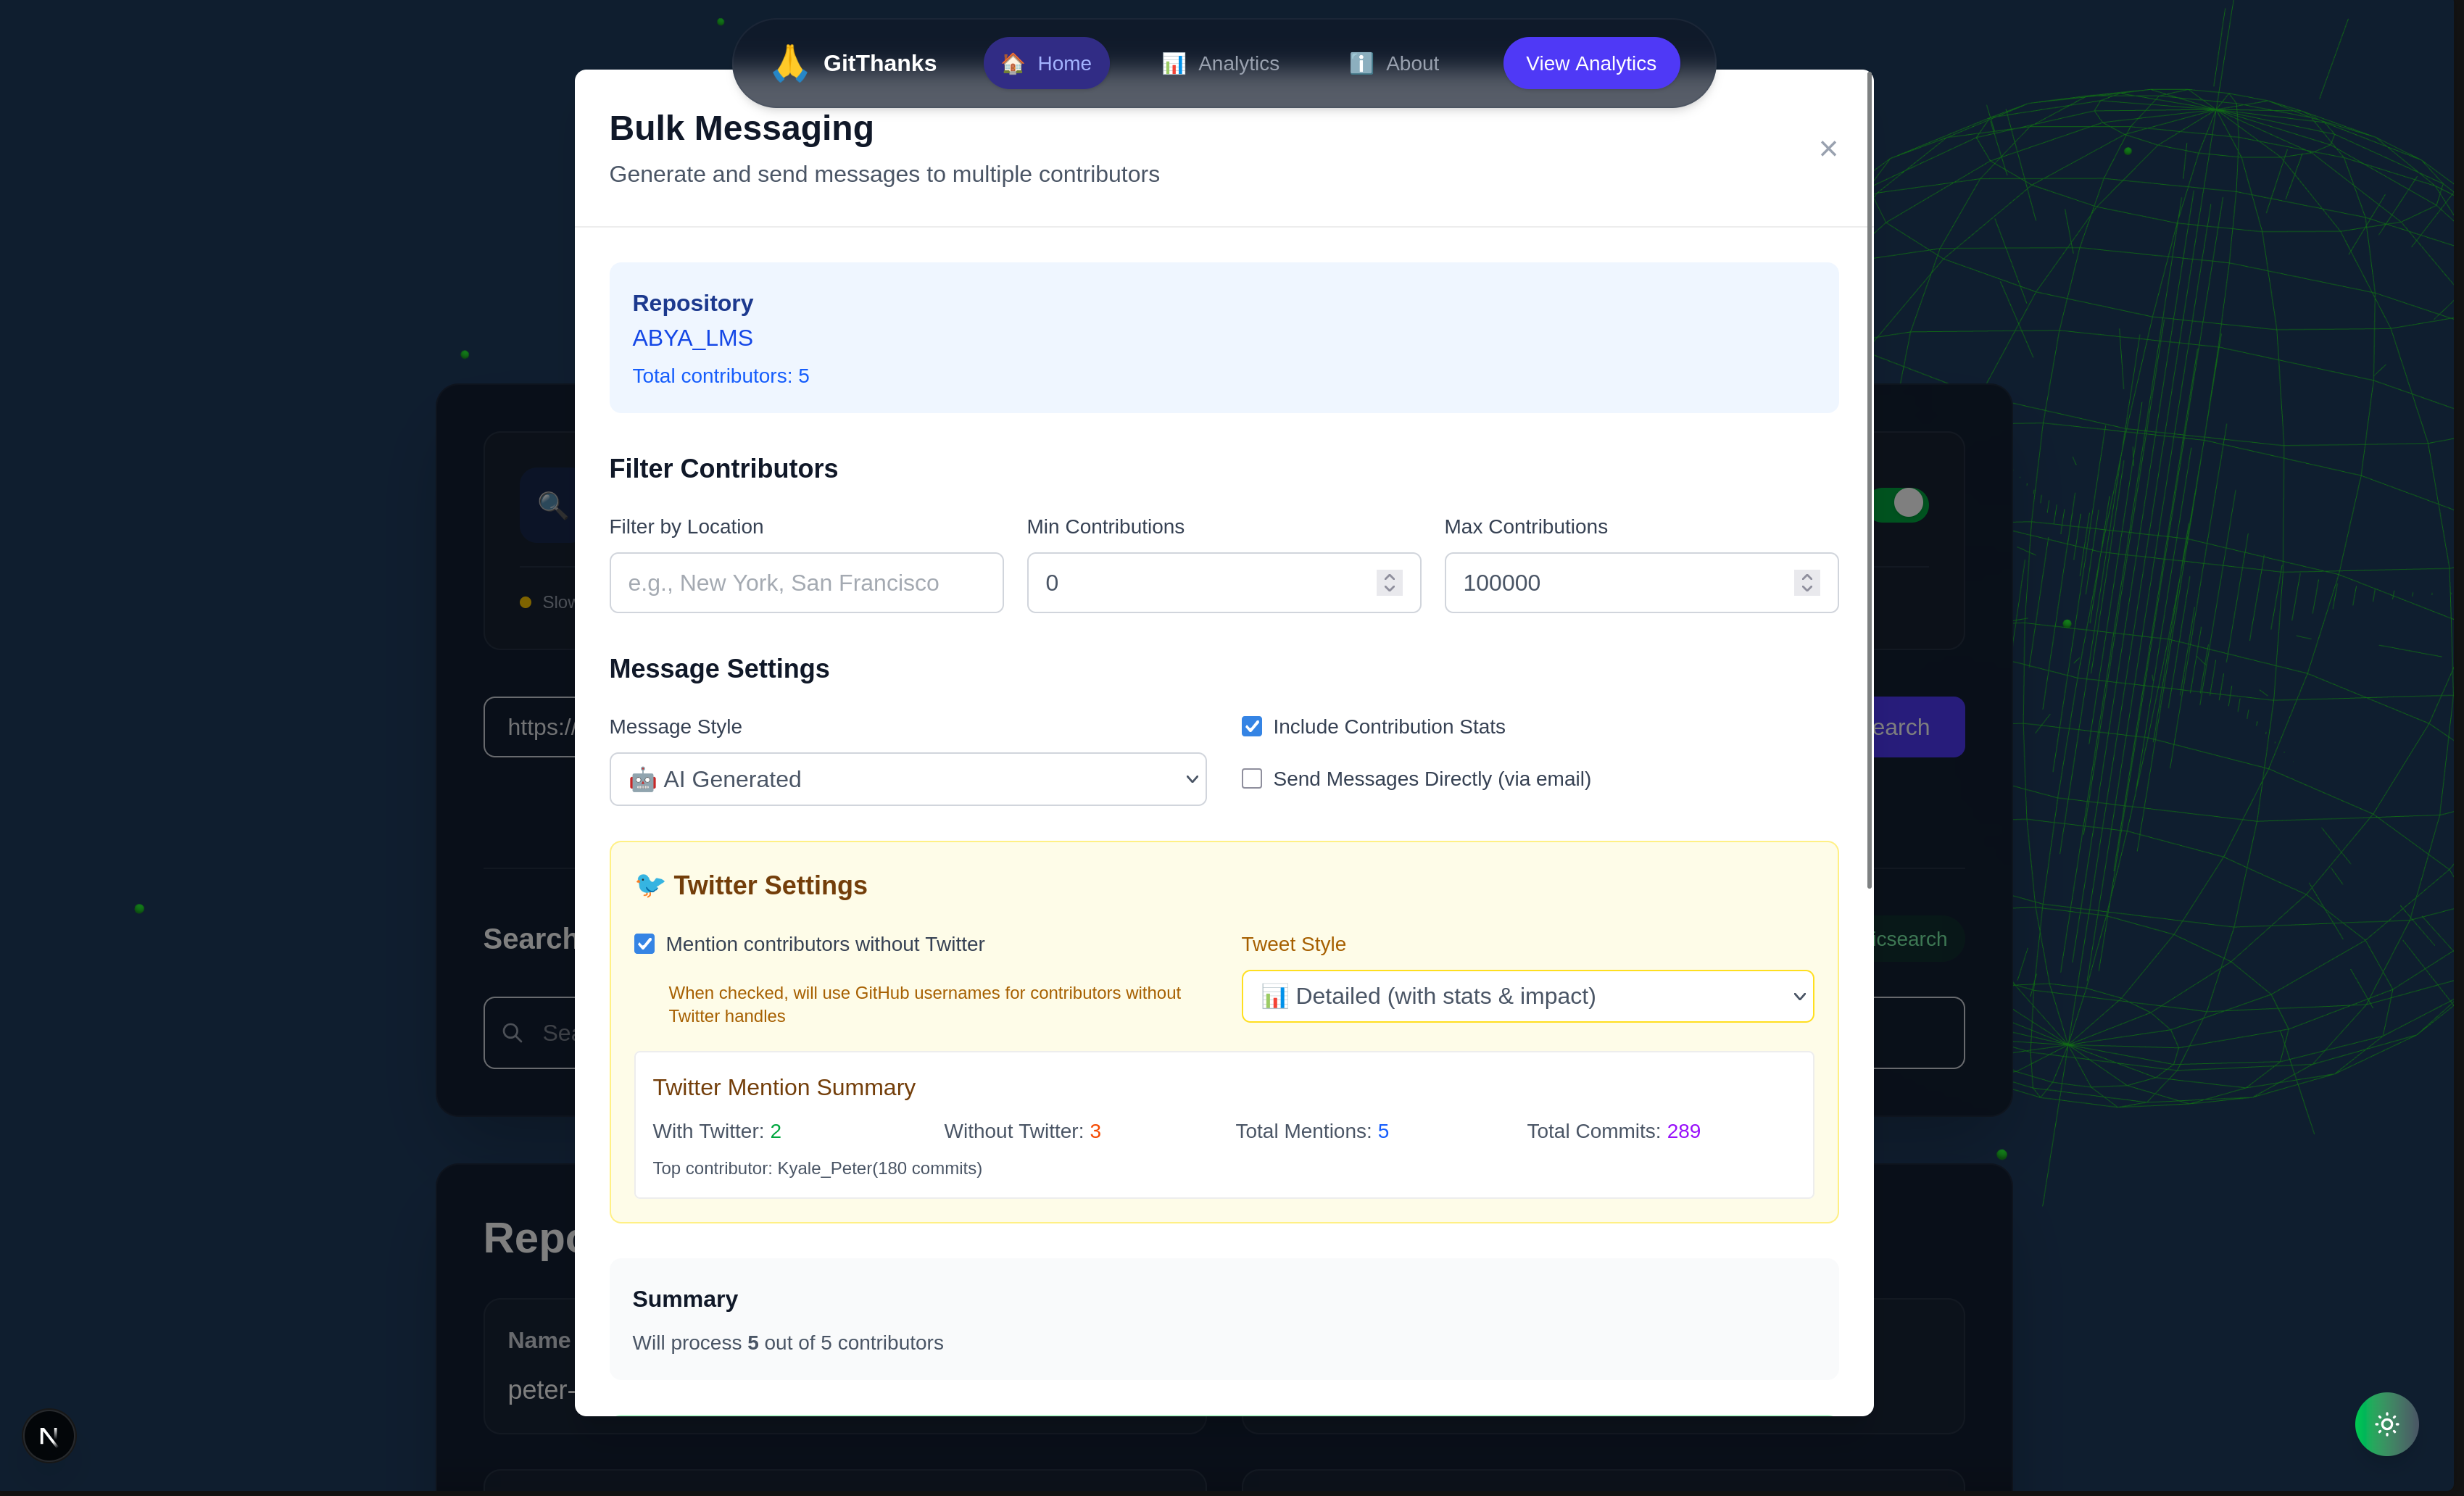This screenshot has width=2464, height=1496.
Task: Click the View Analytics button
Action: [x=1590, y=63]
